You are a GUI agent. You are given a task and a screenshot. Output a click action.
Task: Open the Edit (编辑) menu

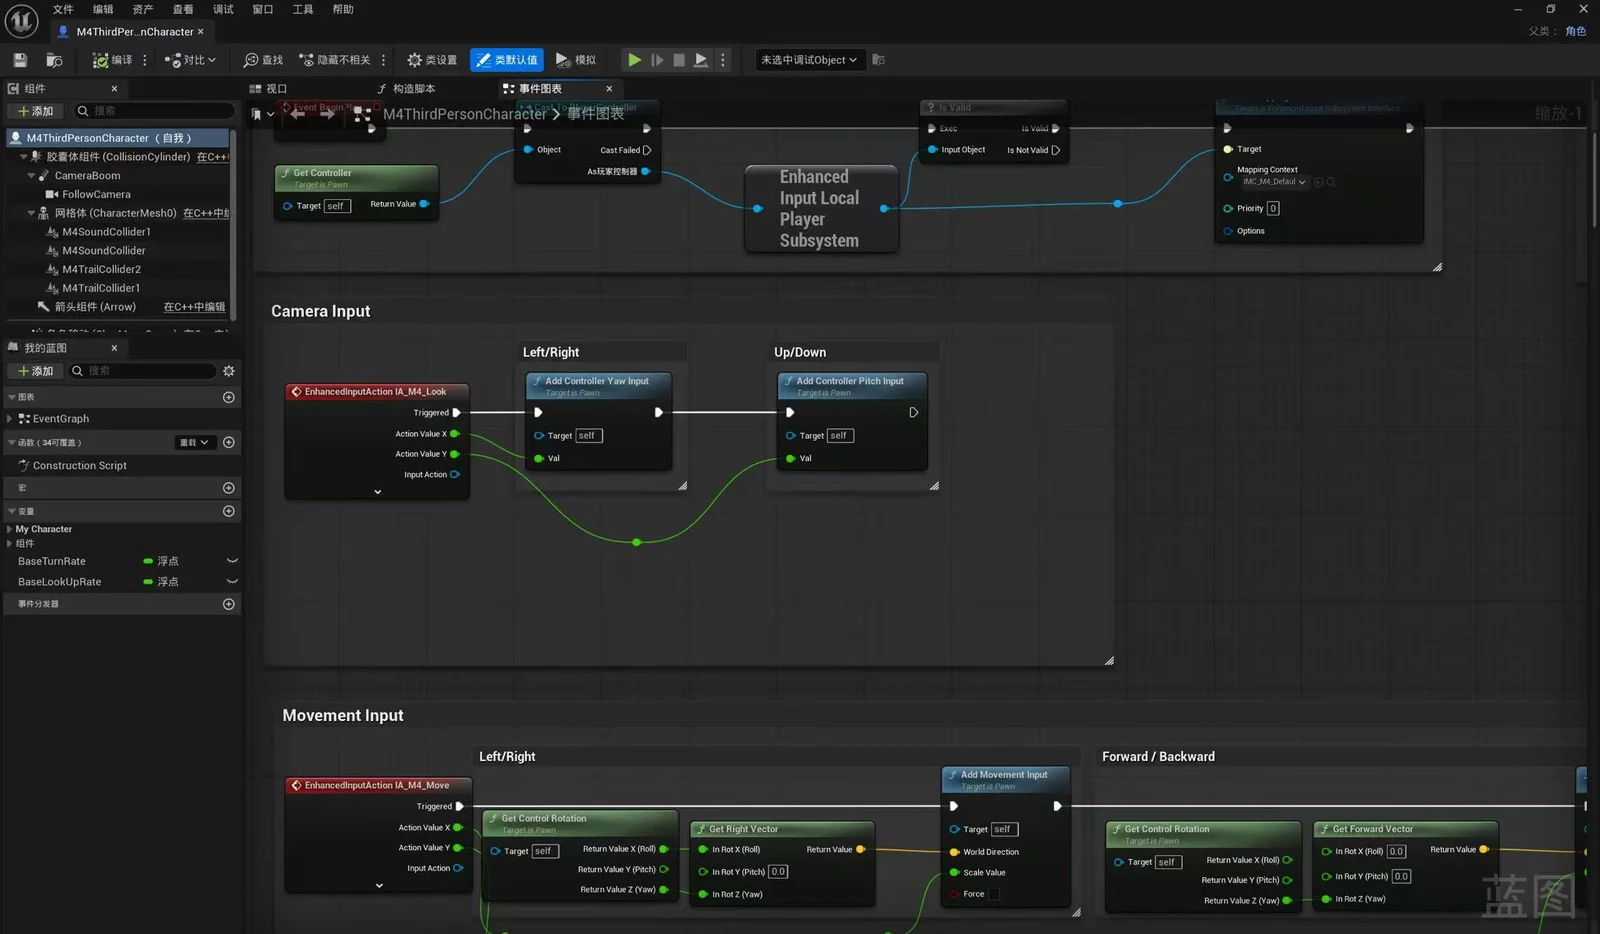pos(103,9)
